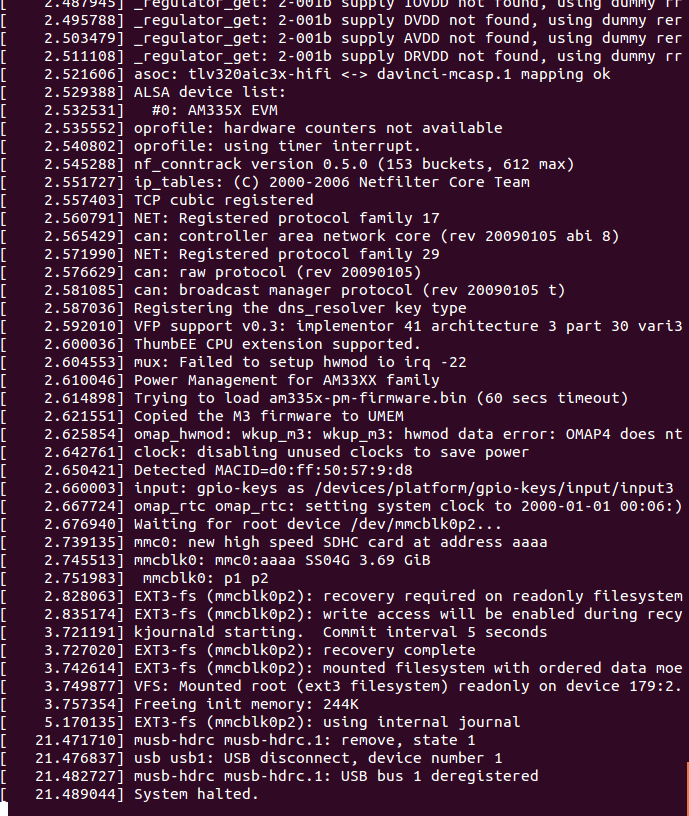Click "Copied the M3 firmware to UMEM" line
Image resolution: width=689 pixels, height=816 pixels.
pos(268,416)
